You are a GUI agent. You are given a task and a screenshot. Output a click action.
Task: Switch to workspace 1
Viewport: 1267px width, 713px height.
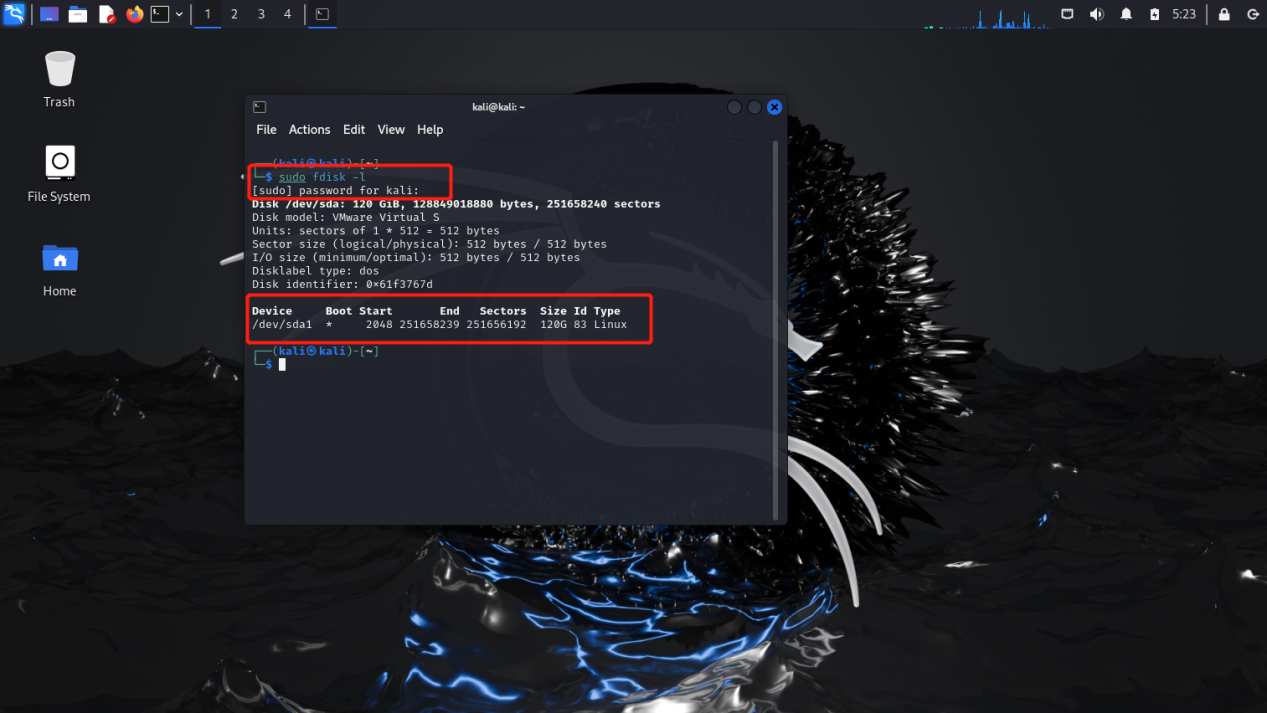208,14
